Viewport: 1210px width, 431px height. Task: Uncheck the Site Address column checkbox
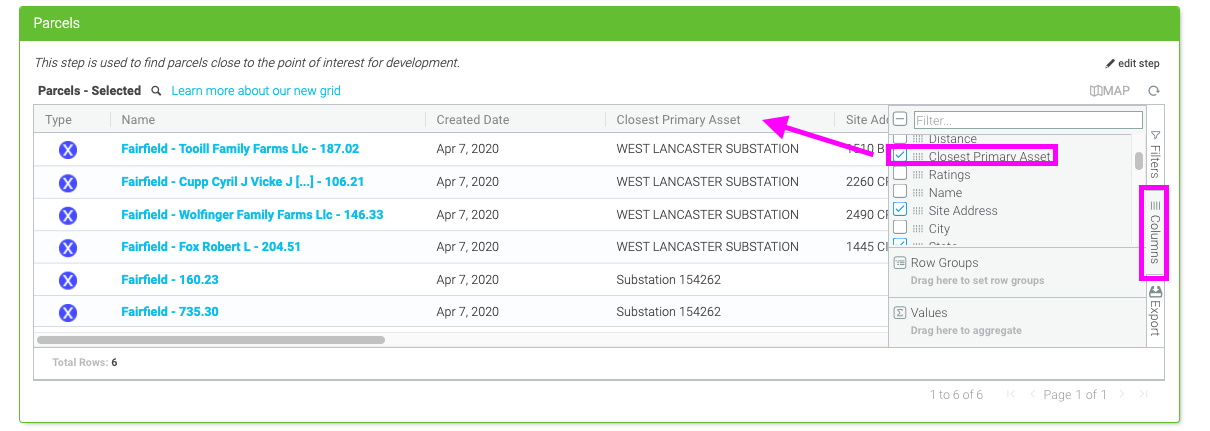point(900,210)
